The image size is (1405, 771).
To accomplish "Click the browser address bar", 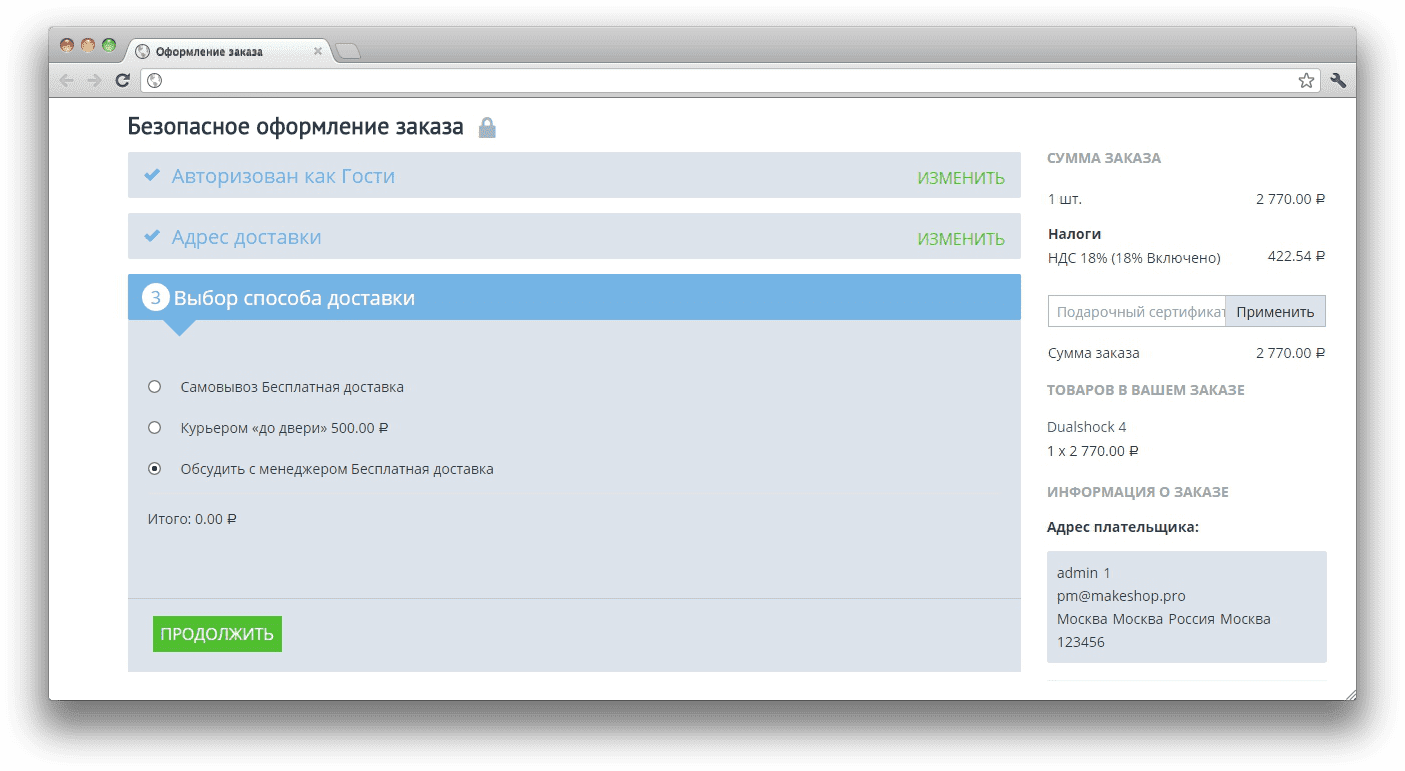I will (x=730, y=81).
